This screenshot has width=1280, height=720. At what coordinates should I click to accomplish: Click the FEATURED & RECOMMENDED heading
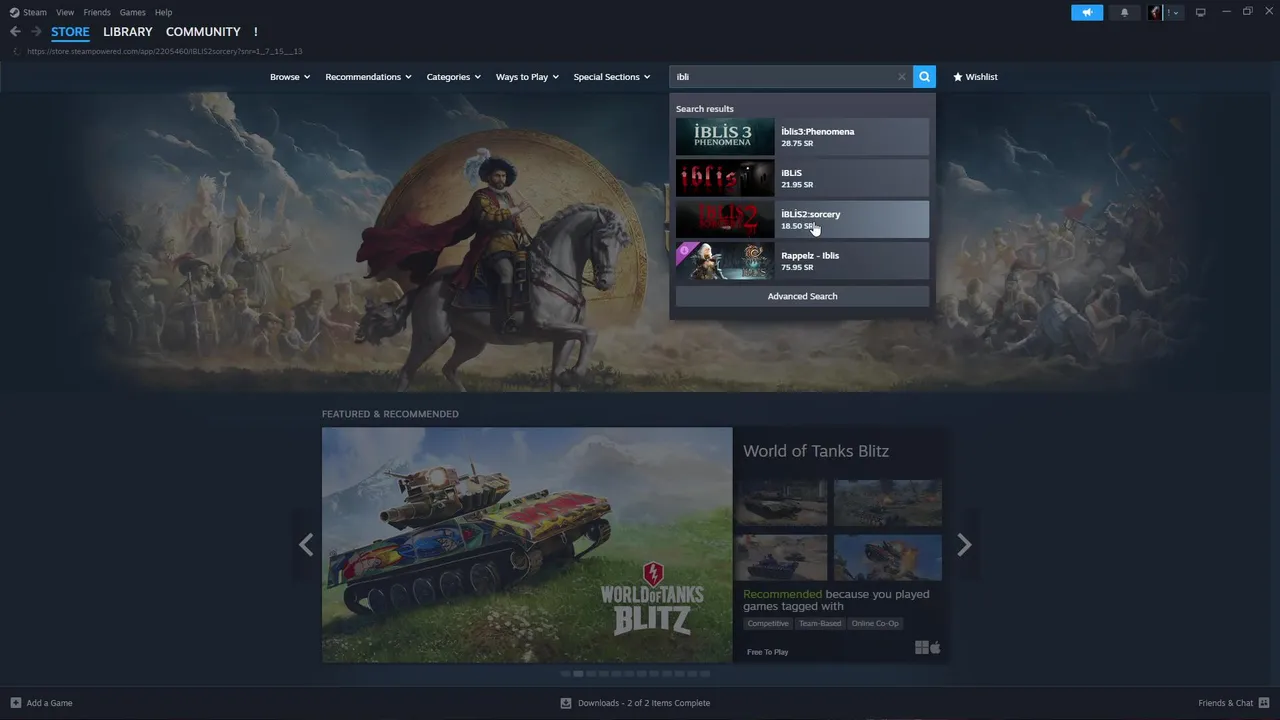tap(390, 414)
